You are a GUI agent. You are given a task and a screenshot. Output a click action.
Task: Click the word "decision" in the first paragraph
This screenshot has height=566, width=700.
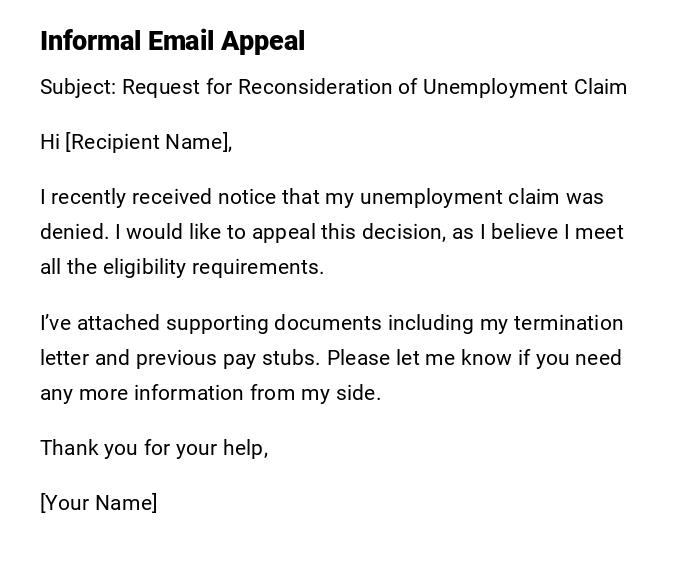click(x=401, y=232)
